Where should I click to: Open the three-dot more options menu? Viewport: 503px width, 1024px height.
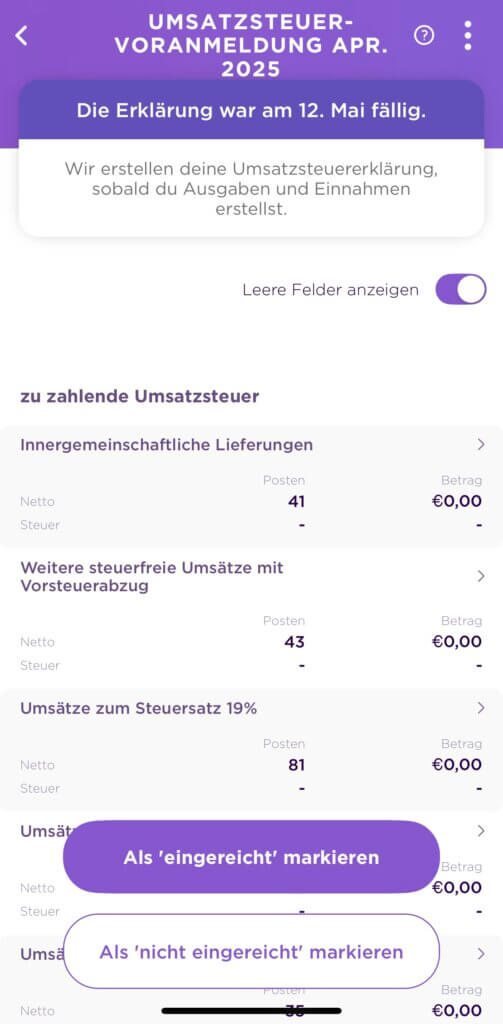pos(468,36)
